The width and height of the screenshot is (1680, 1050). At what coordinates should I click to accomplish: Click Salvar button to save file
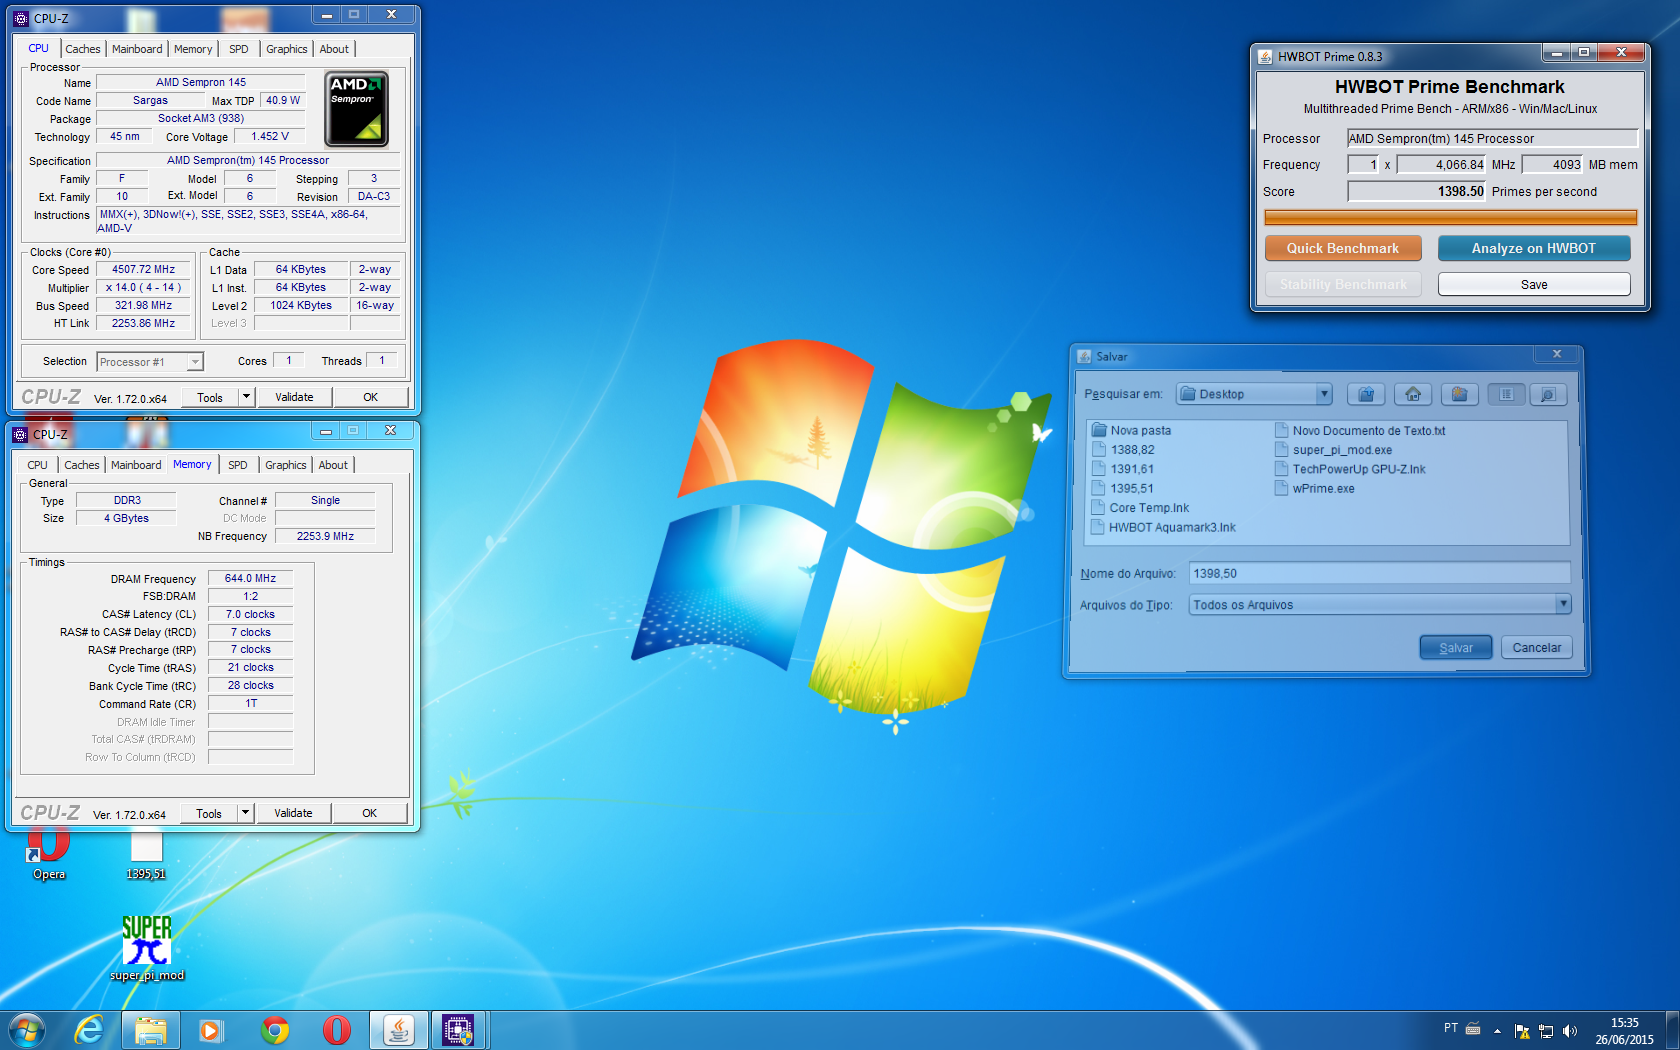coord(1456,648)
